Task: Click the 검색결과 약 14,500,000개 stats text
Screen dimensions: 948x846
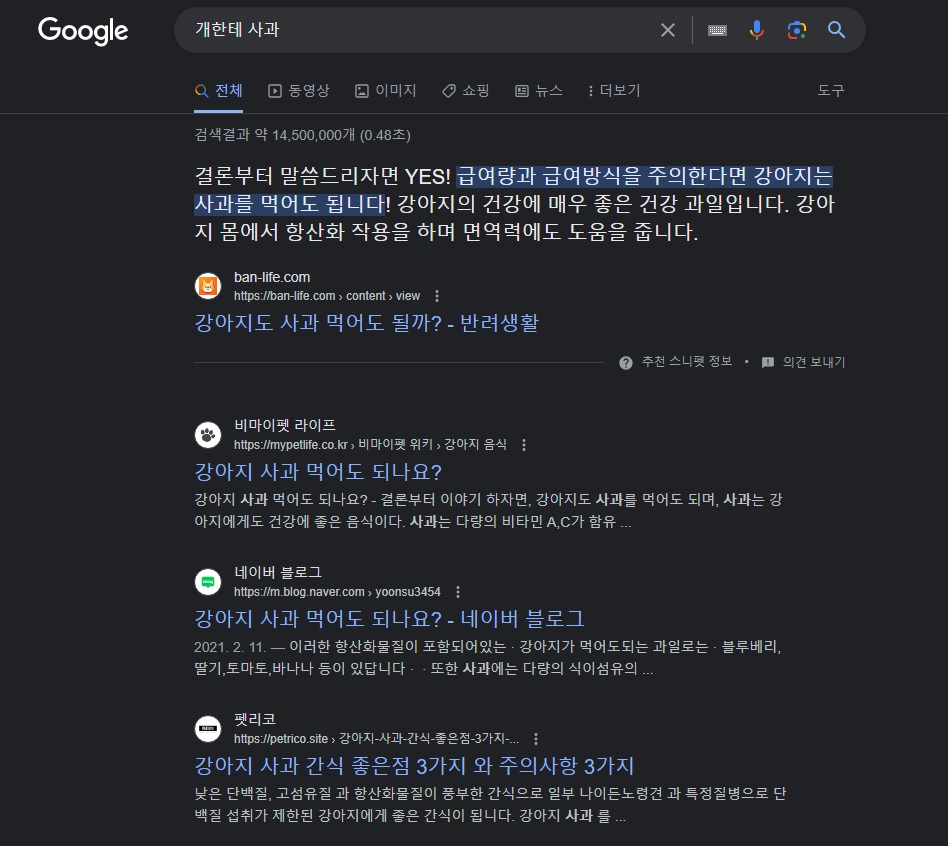Action: pos(302,135)
